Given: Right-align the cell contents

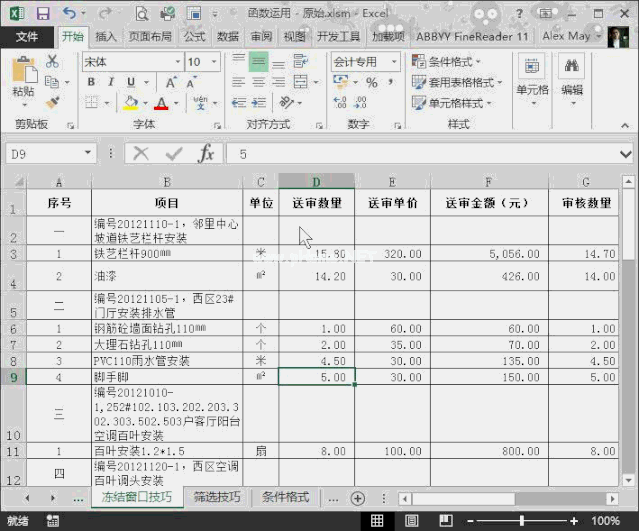Looking at the screenshot, I should (x=279, y=82).
